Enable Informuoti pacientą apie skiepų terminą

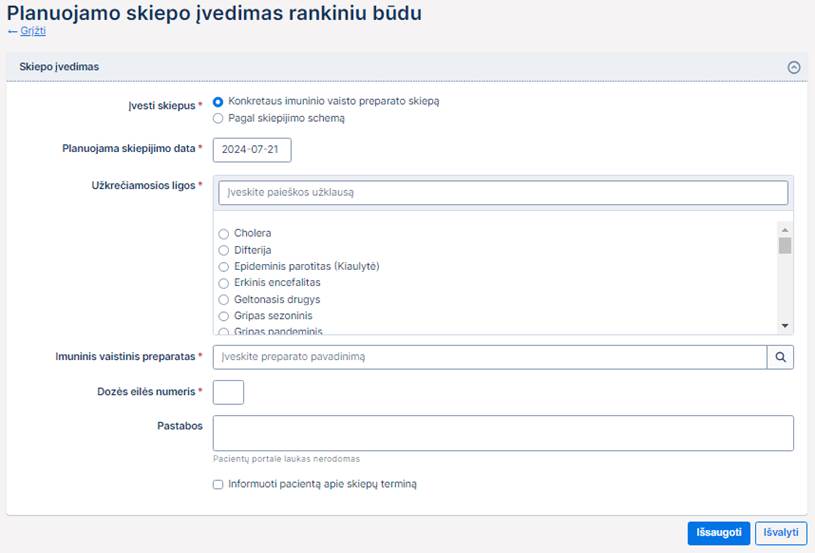[219, 484]
